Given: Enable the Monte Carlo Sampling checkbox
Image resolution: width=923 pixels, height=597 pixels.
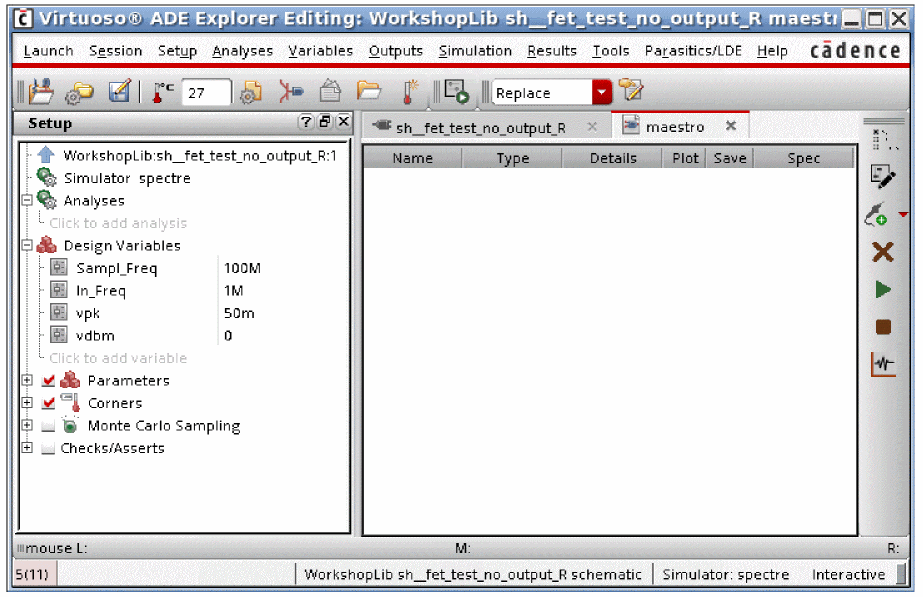Looking at the screenshot, I should click(49, 426).
